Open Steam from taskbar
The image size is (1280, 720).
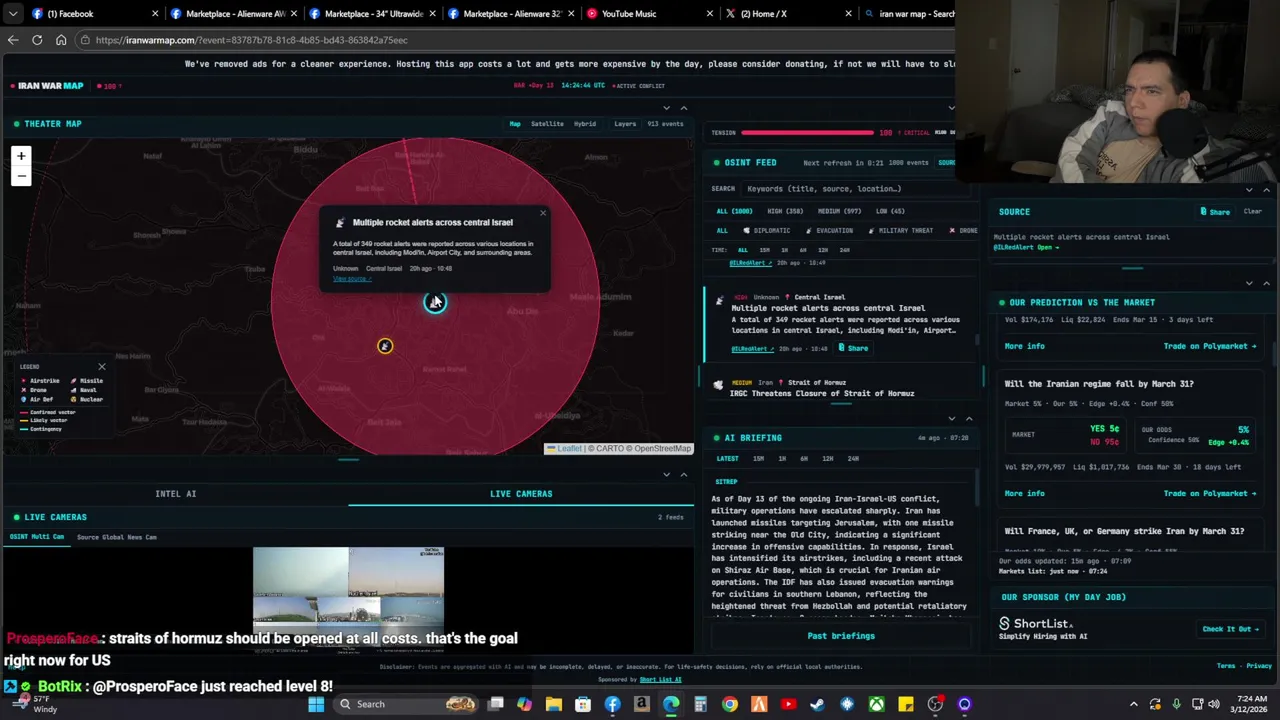click(817, 704)
